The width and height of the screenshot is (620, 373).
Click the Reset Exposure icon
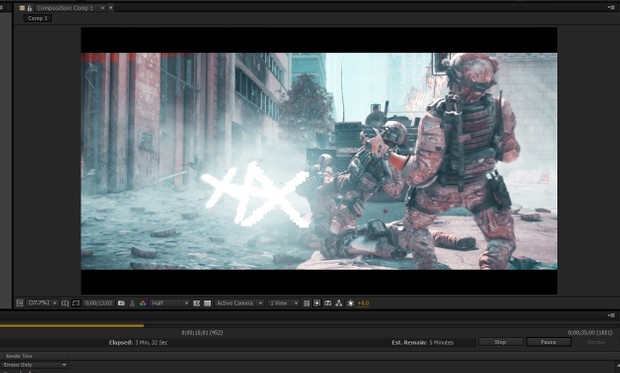coord(350,303)
